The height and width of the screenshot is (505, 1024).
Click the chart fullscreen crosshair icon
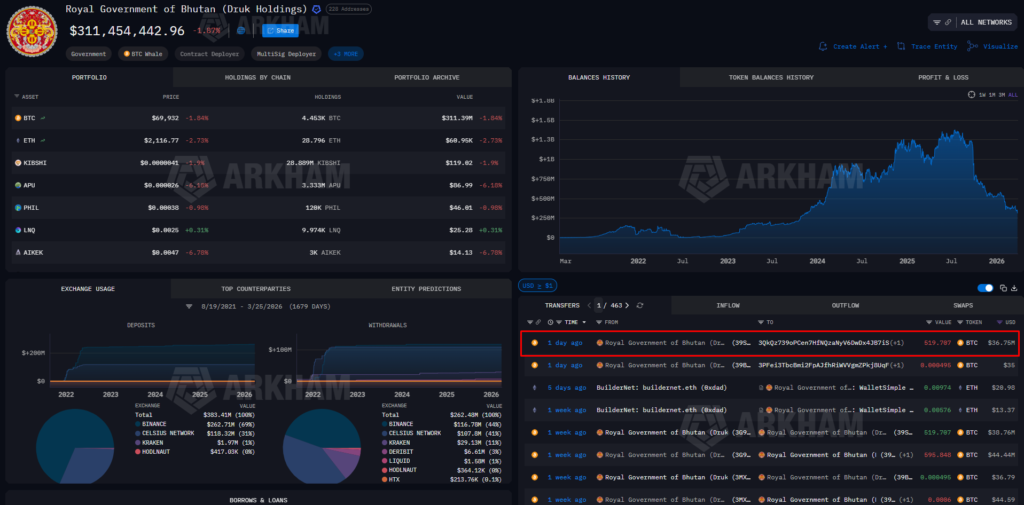971,95
